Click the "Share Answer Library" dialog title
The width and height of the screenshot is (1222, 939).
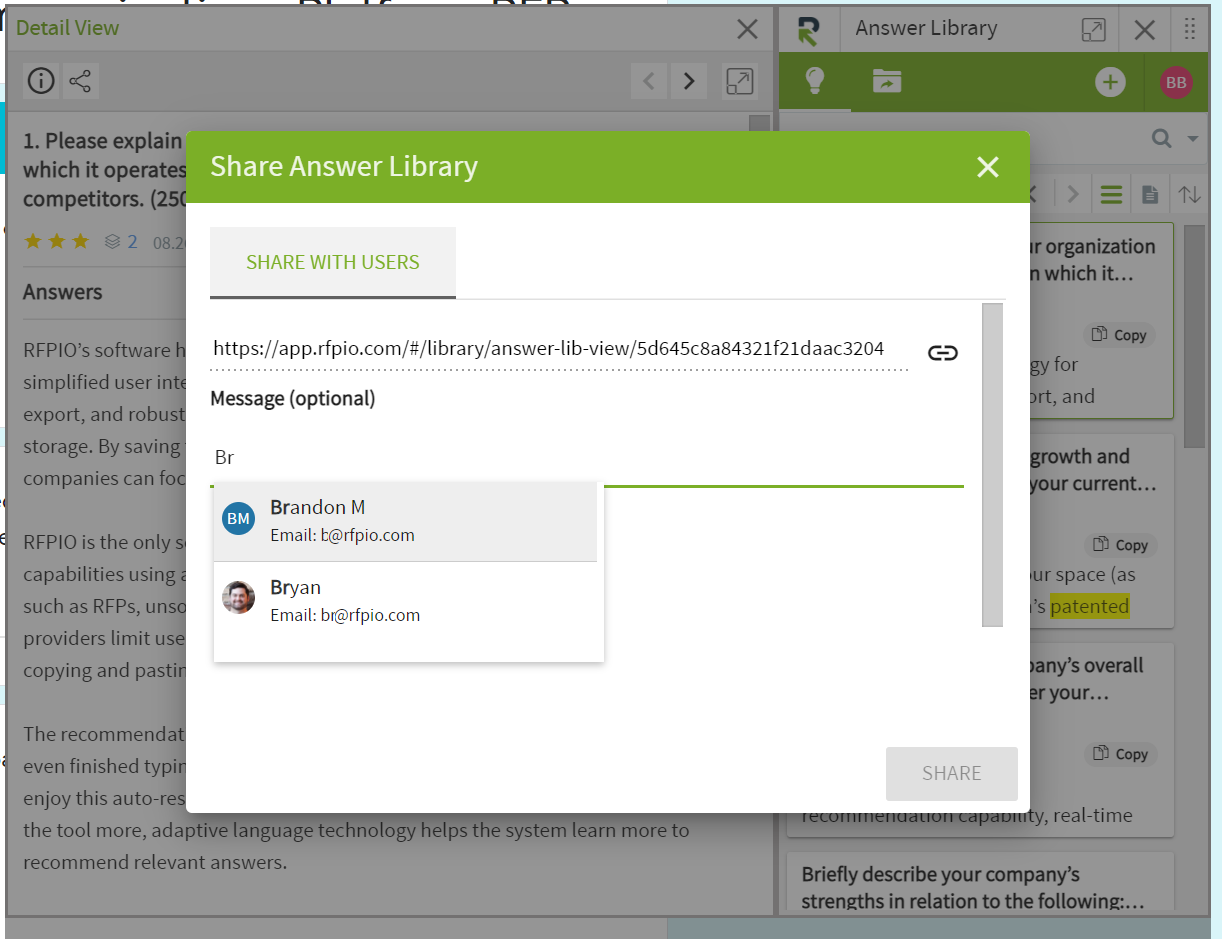pyautogui.click(x=344, y=166)
